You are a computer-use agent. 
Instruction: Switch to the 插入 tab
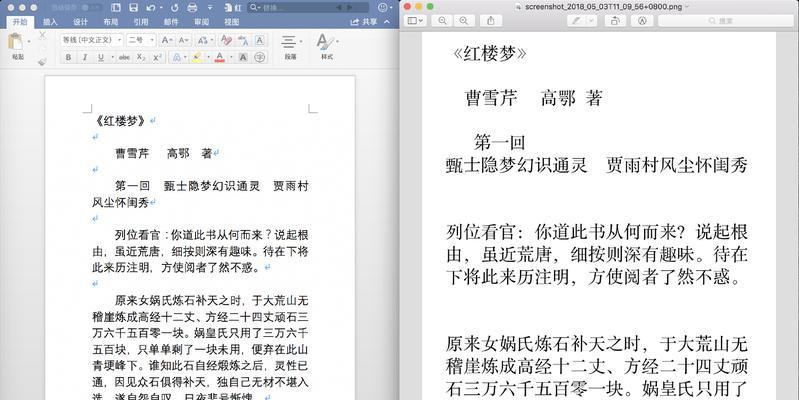click(x=50, y=22)
